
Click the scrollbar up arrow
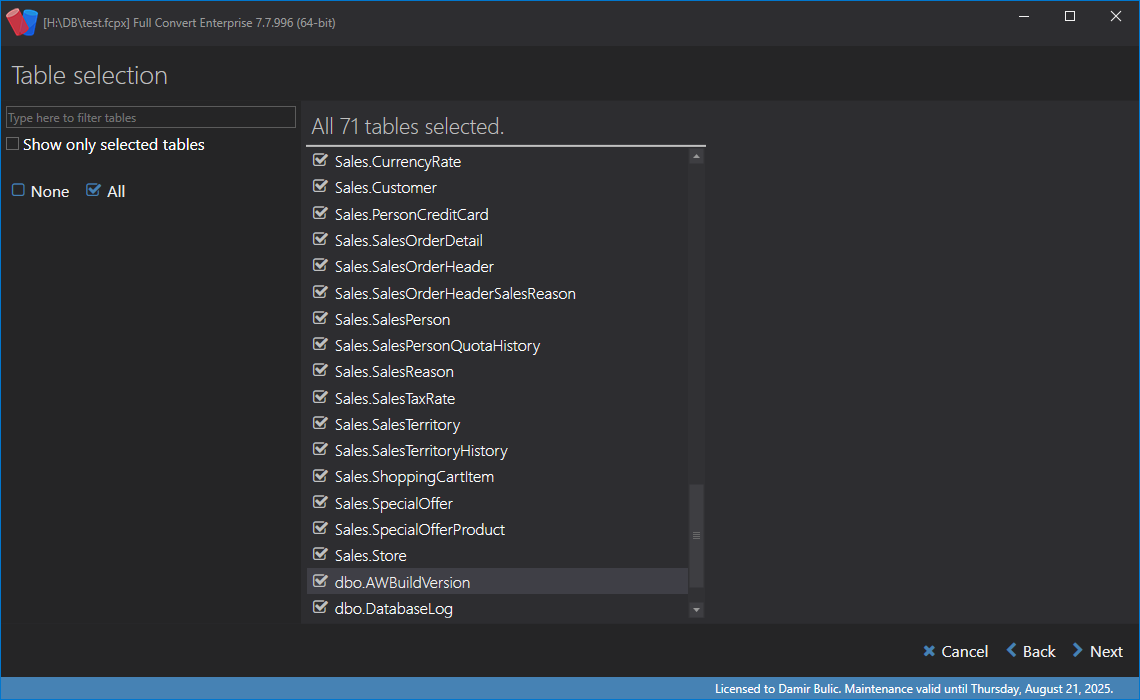696,157
